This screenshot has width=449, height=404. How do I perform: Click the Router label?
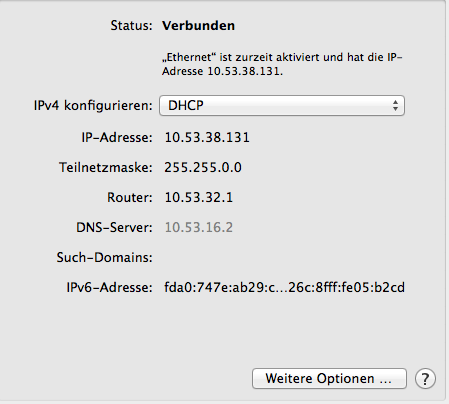(130, 197)
